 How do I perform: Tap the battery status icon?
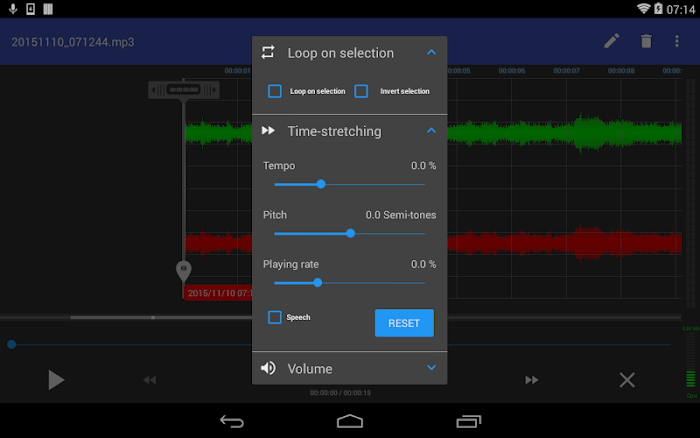tap(658, 8)
